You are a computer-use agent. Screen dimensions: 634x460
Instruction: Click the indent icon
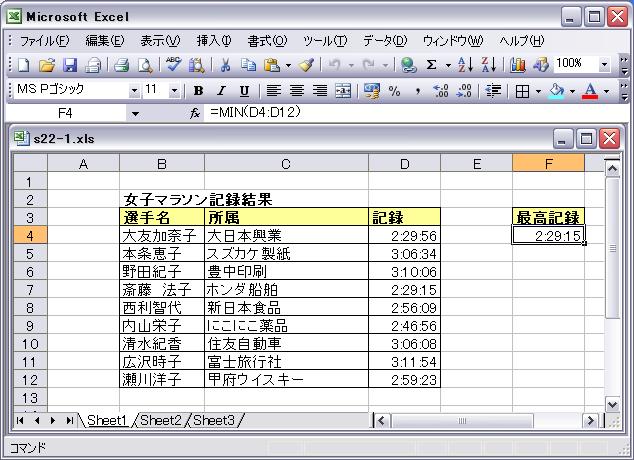(x=493, y=91)
